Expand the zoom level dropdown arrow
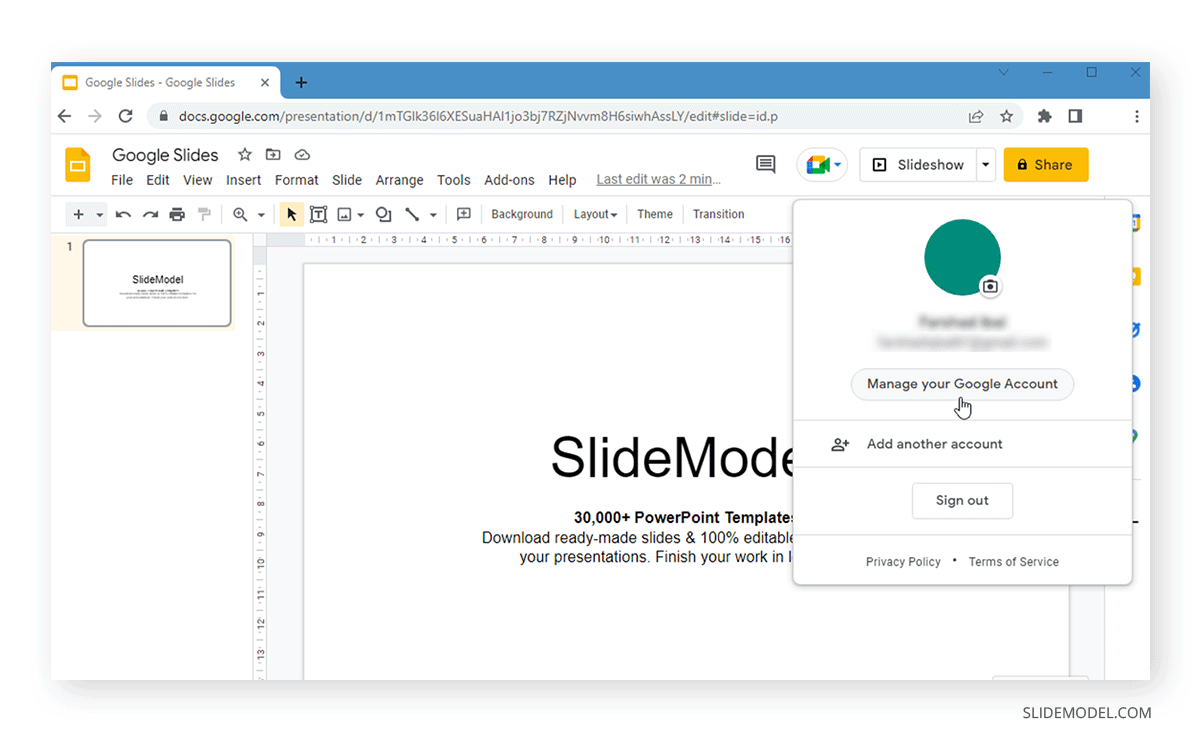This screenshot has height=743, width=1200. 261,215
